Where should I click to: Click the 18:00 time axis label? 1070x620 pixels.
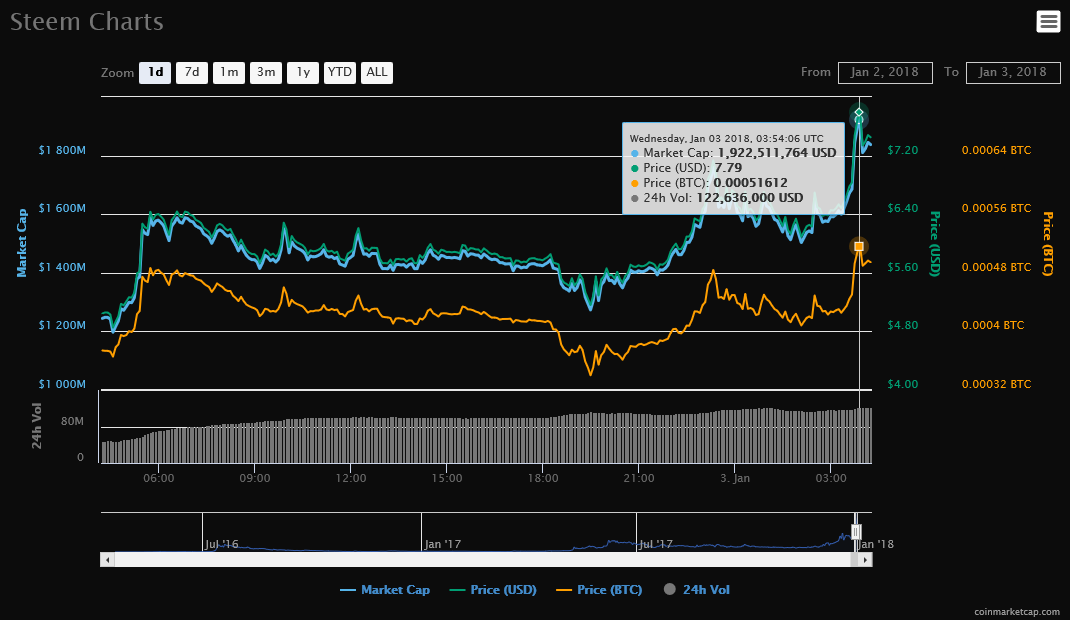(x=543, y=478)
